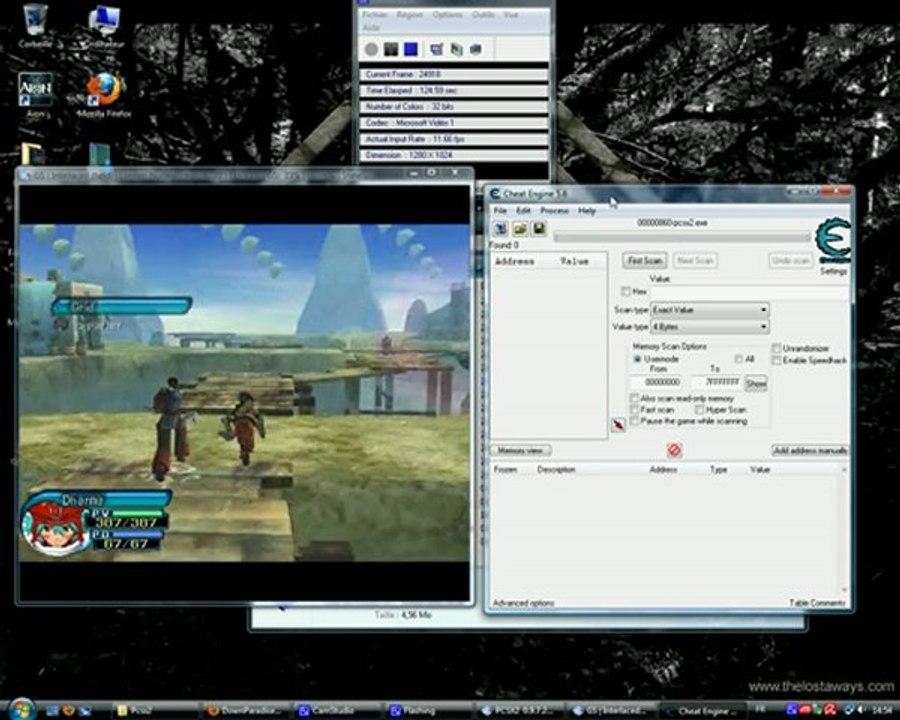900x720 pixels.
Task: Check Pause the game while scanning
Action: tap(635, 421)
